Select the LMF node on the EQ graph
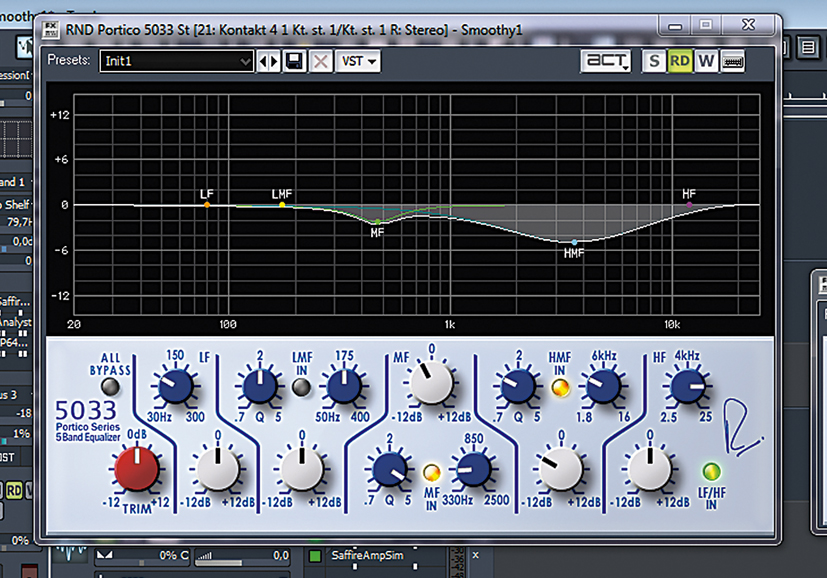Screen dimensions: 827x578 (x=282, y=205)
